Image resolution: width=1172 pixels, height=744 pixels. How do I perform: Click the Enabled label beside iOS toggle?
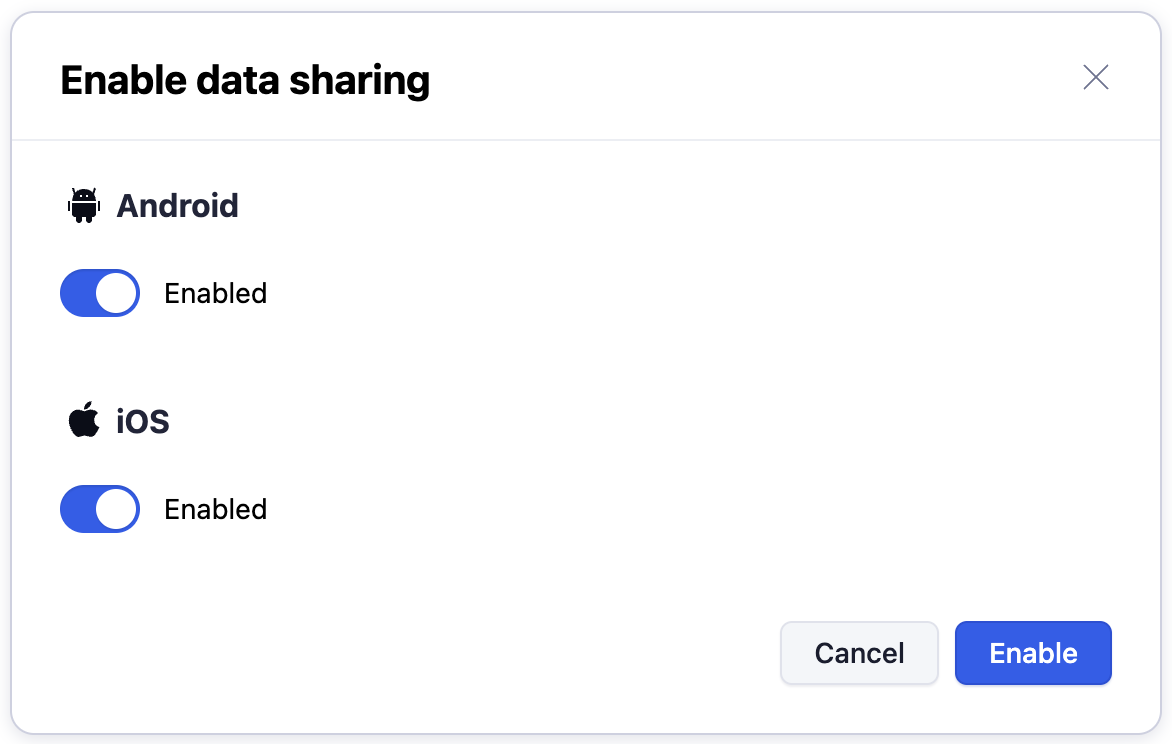pos(216,510)
